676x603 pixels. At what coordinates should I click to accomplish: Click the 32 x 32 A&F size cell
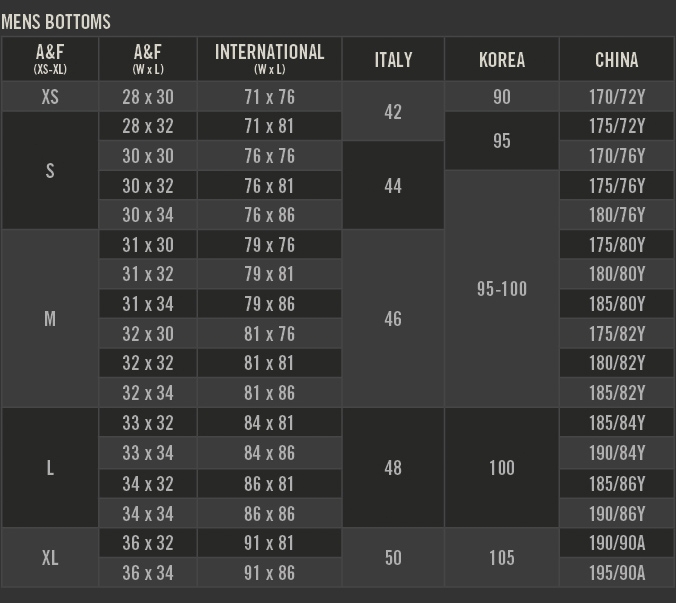148,363
